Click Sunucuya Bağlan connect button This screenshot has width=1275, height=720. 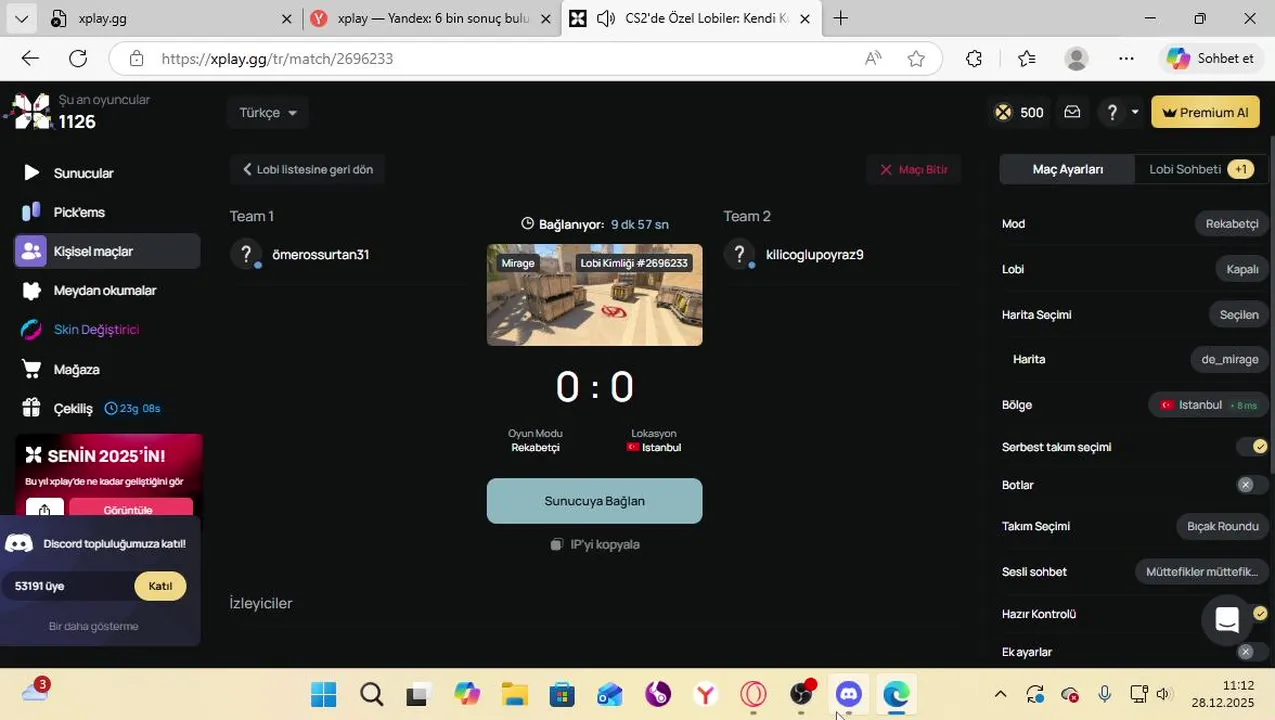click(x=594, y=501)
